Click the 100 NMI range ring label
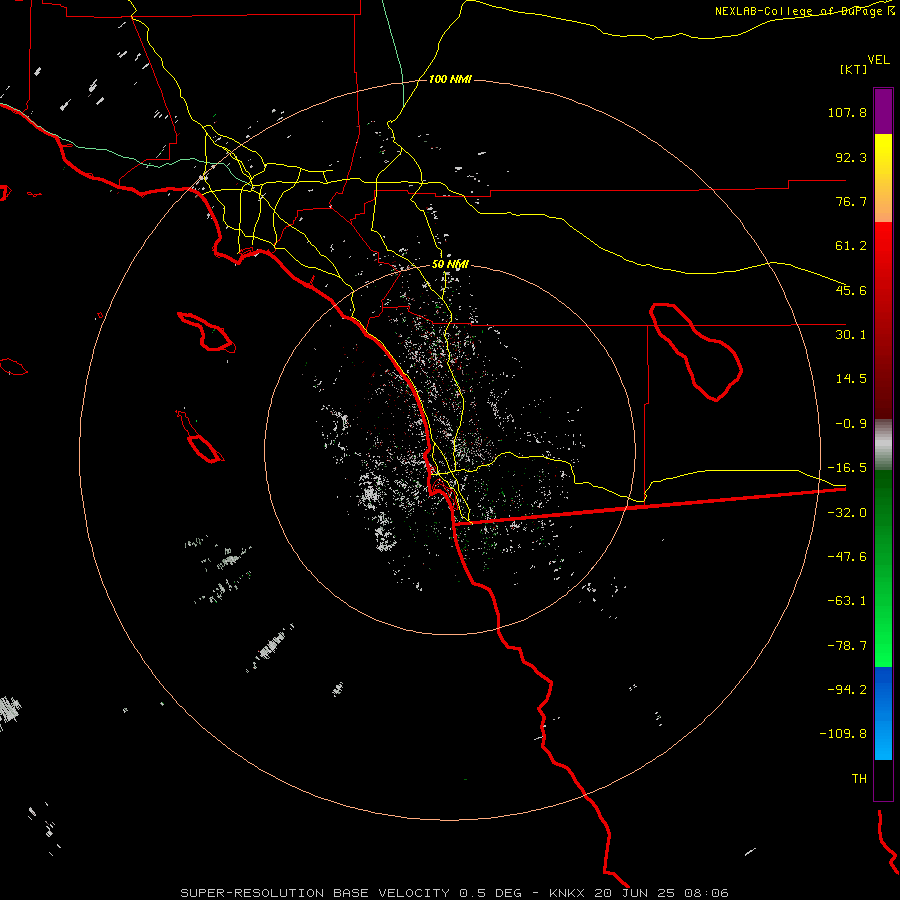The width and height of the screenshot is (900, 900). 450,79
